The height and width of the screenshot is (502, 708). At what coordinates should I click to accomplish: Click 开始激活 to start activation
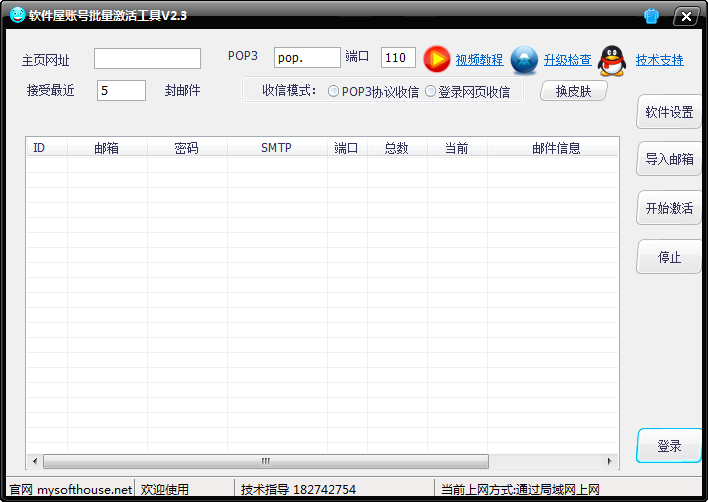[669, 208]
